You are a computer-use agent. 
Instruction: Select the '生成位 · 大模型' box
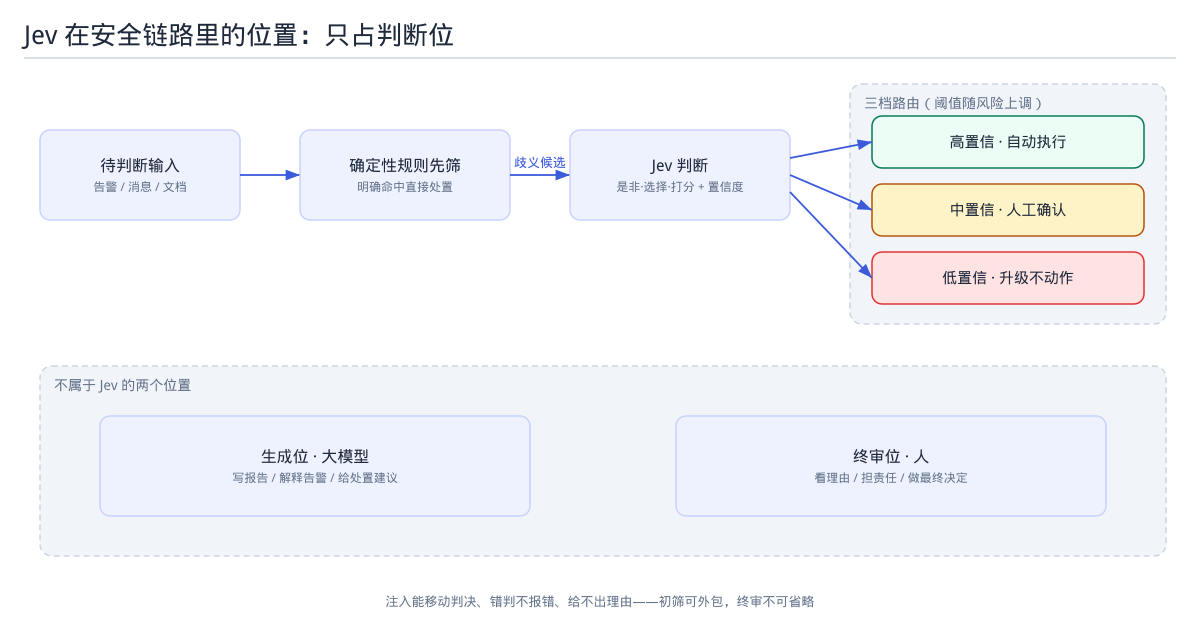[315, 466]
